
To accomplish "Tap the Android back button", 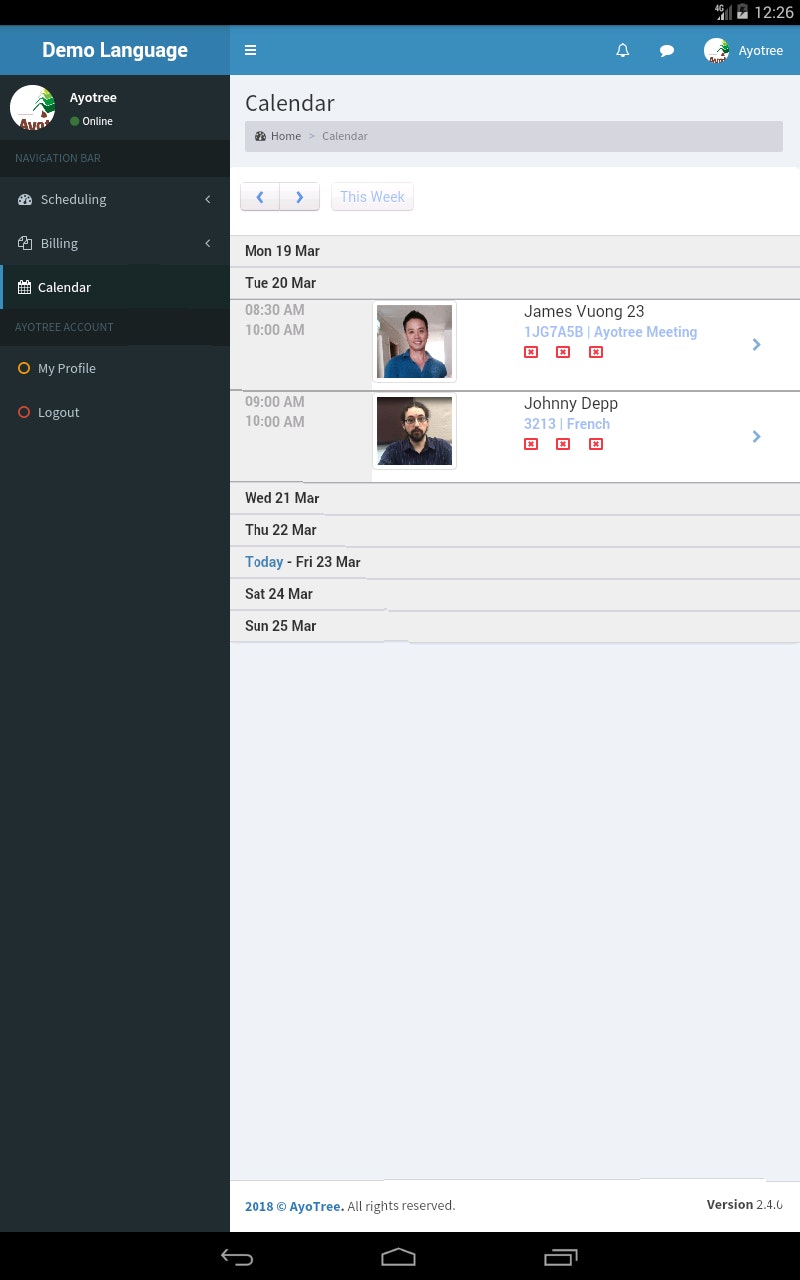I will coord(237,1257).
